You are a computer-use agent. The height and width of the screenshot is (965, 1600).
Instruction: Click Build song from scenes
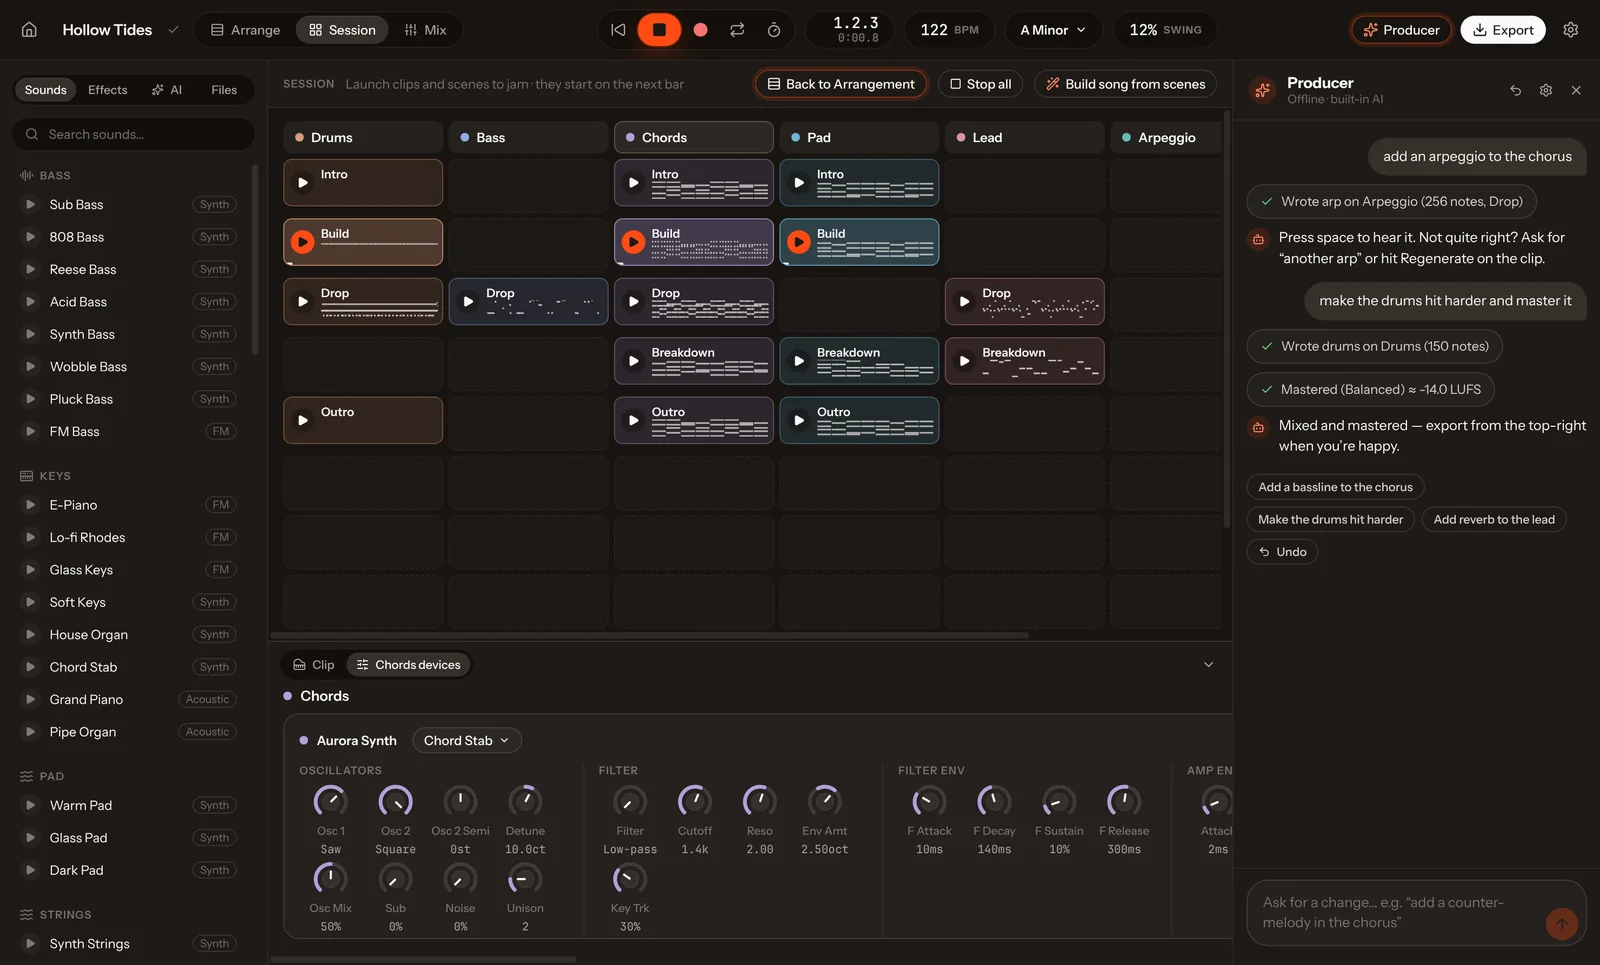tap(1125, 84)
